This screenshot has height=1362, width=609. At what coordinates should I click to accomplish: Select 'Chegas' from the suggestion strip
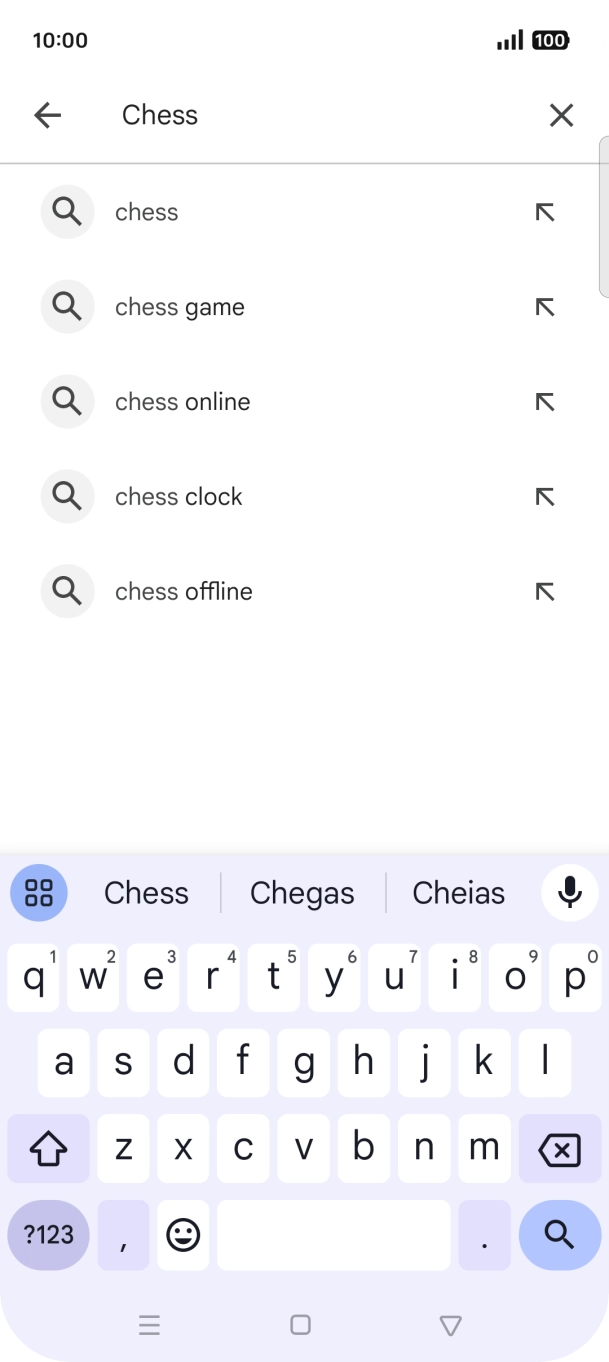click(302, 892)
